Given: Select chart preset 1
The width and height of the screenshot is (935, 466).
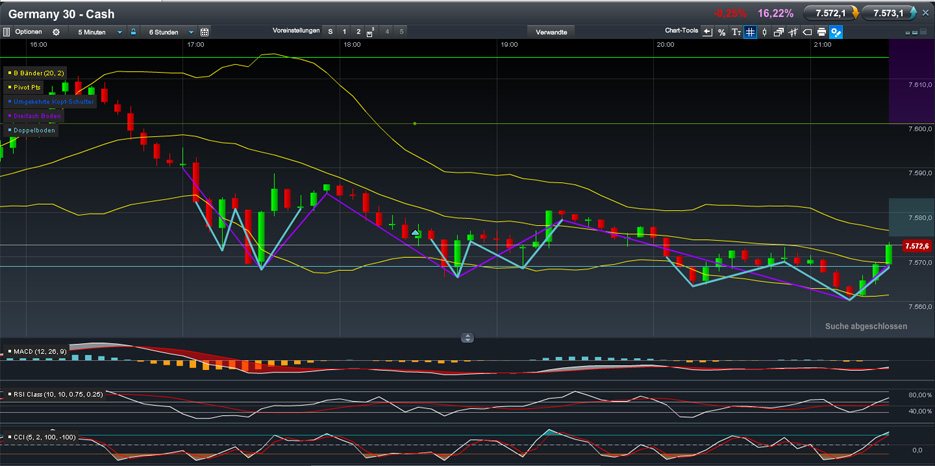Looking at the screenshot, I should click(x=344, y=32).
